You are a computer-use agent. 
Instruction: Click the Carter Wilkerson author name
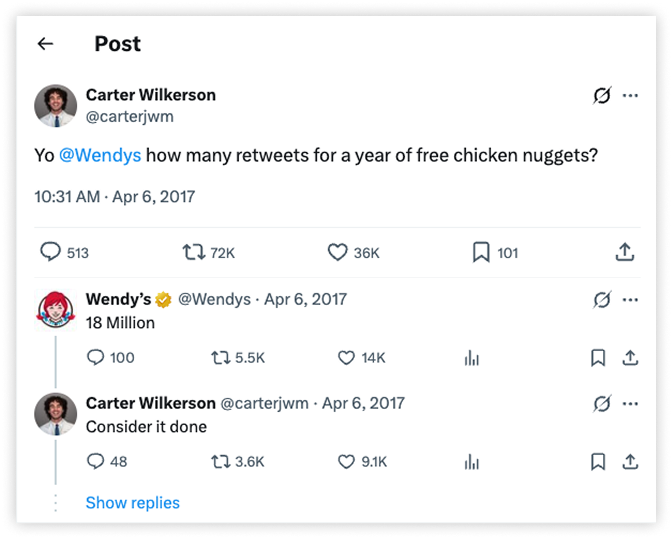coord(151,95)
